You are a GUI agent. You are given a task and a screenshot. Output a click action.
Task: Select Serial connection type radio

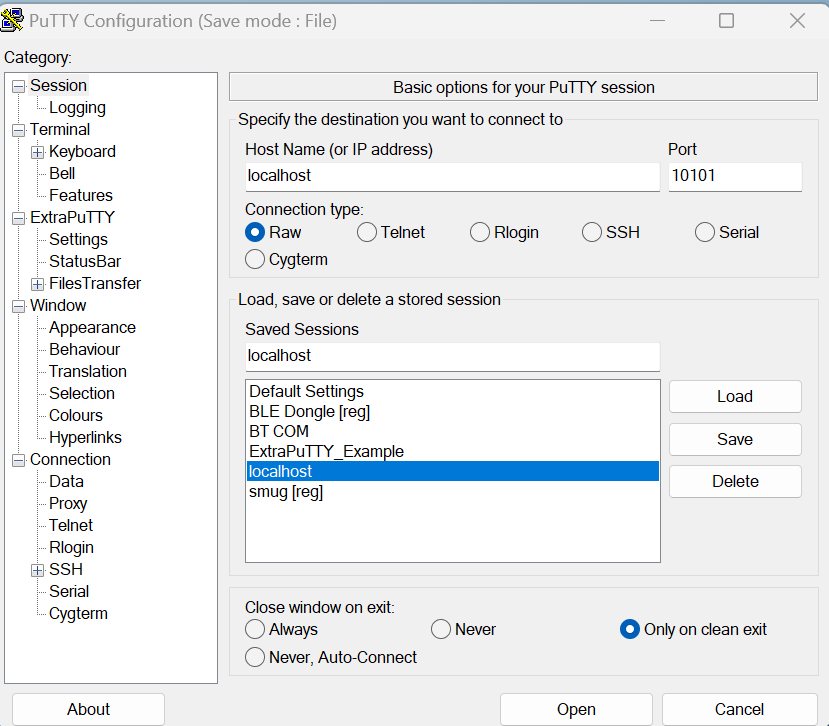[705, 233]
